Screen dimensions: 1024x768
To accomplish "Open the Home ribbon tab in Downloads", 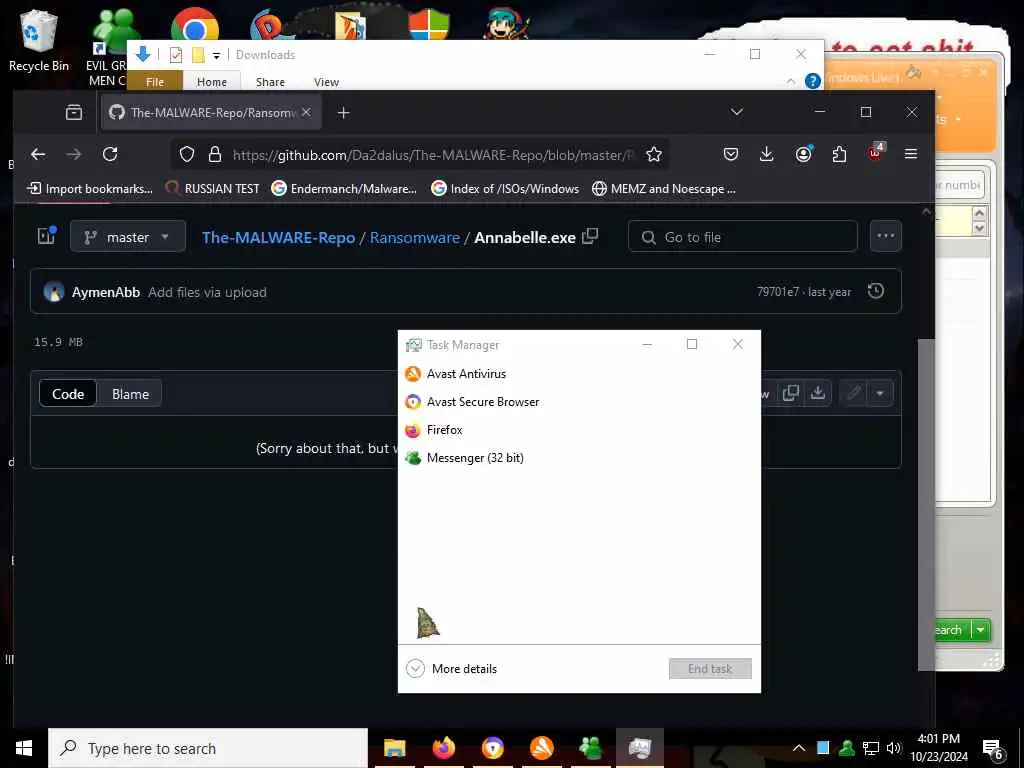I will 212,82.
